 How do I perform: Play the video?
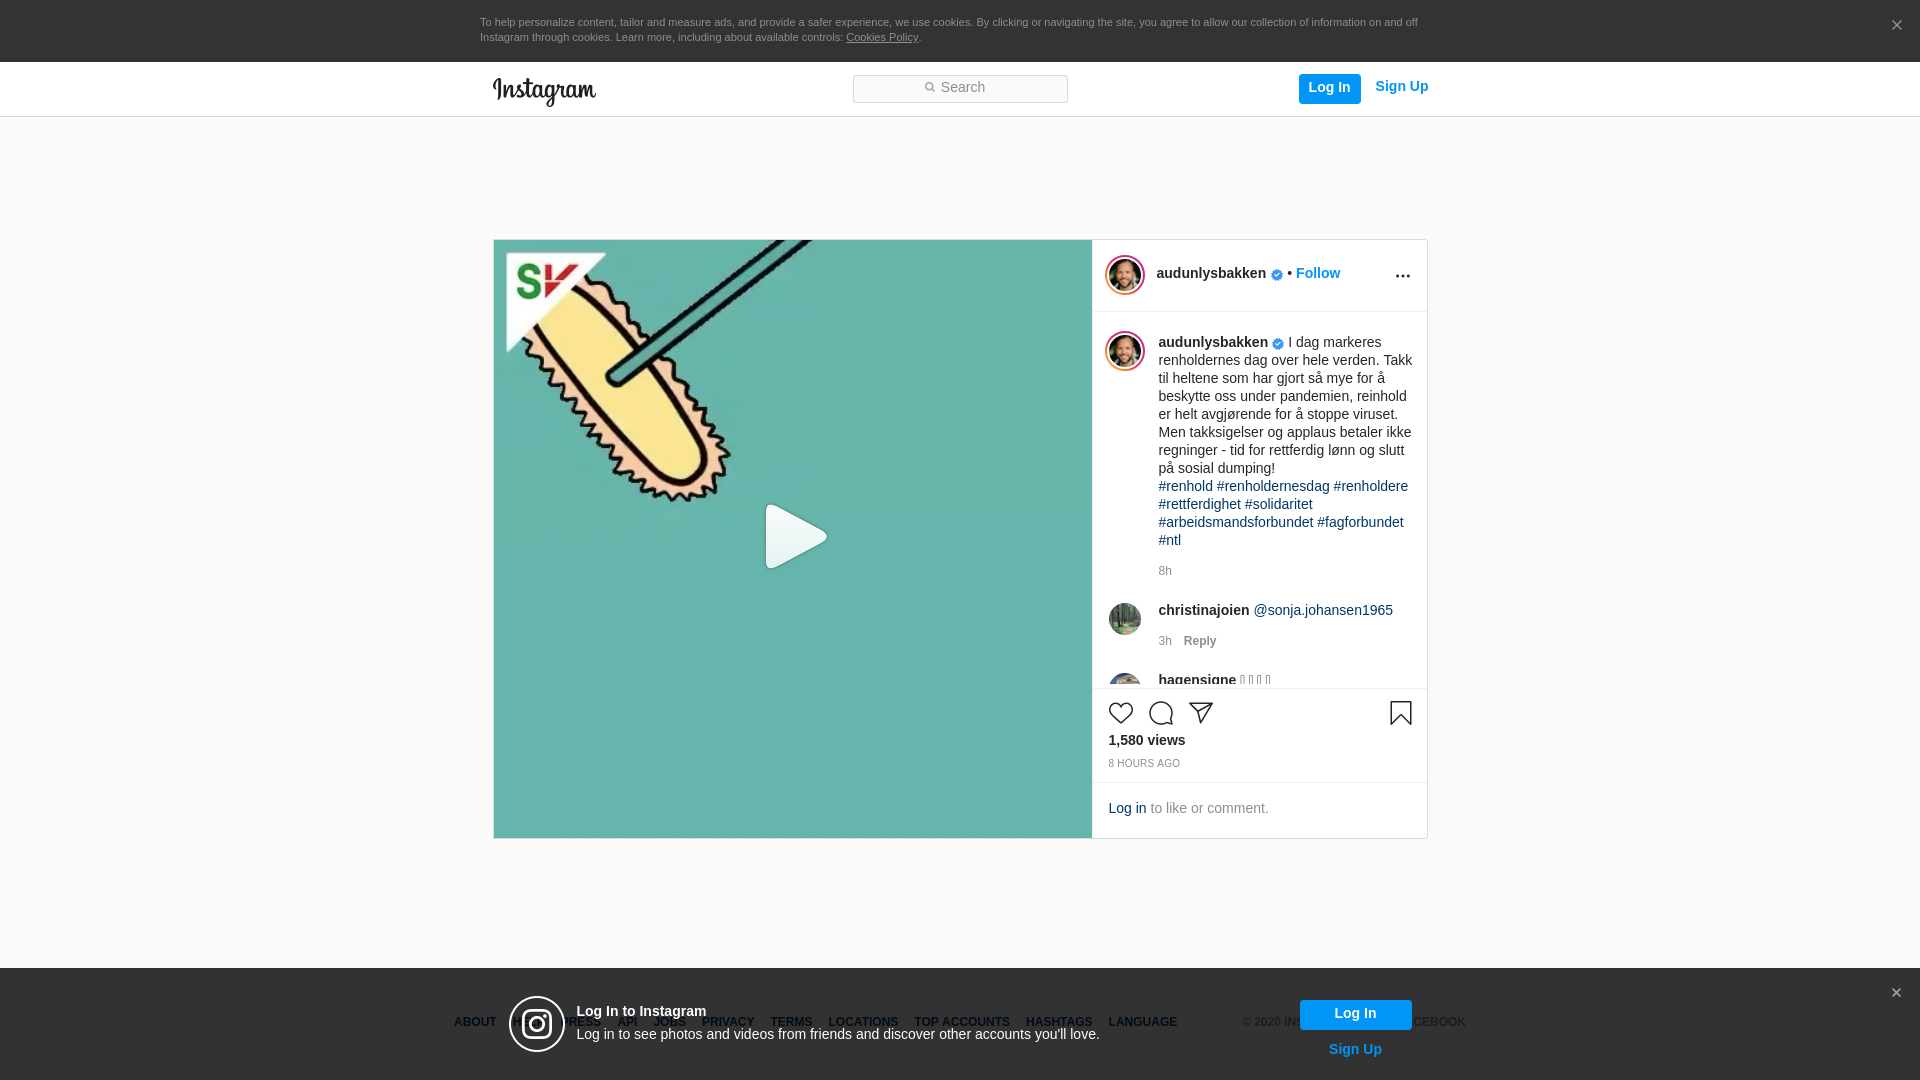[793, 537]
